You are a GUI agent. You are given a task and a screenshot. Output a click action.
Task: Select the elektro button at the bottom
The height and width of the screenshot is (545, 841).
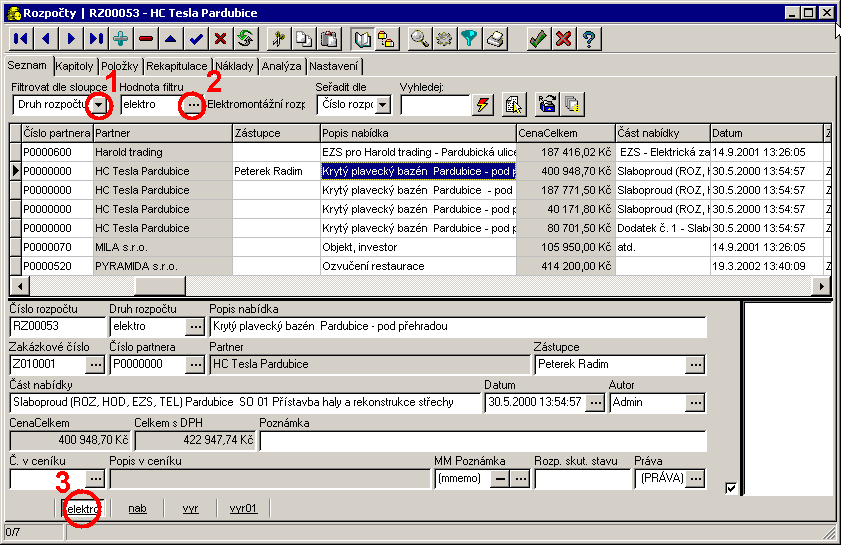pos(82,508)
